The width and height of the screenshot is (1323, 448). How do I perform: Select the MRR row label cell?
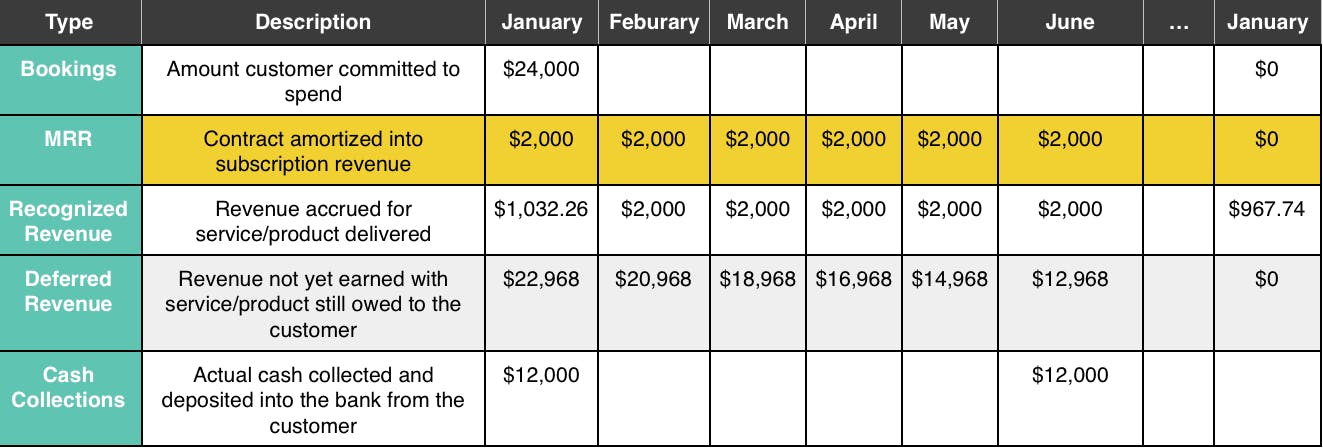(70, 140)
